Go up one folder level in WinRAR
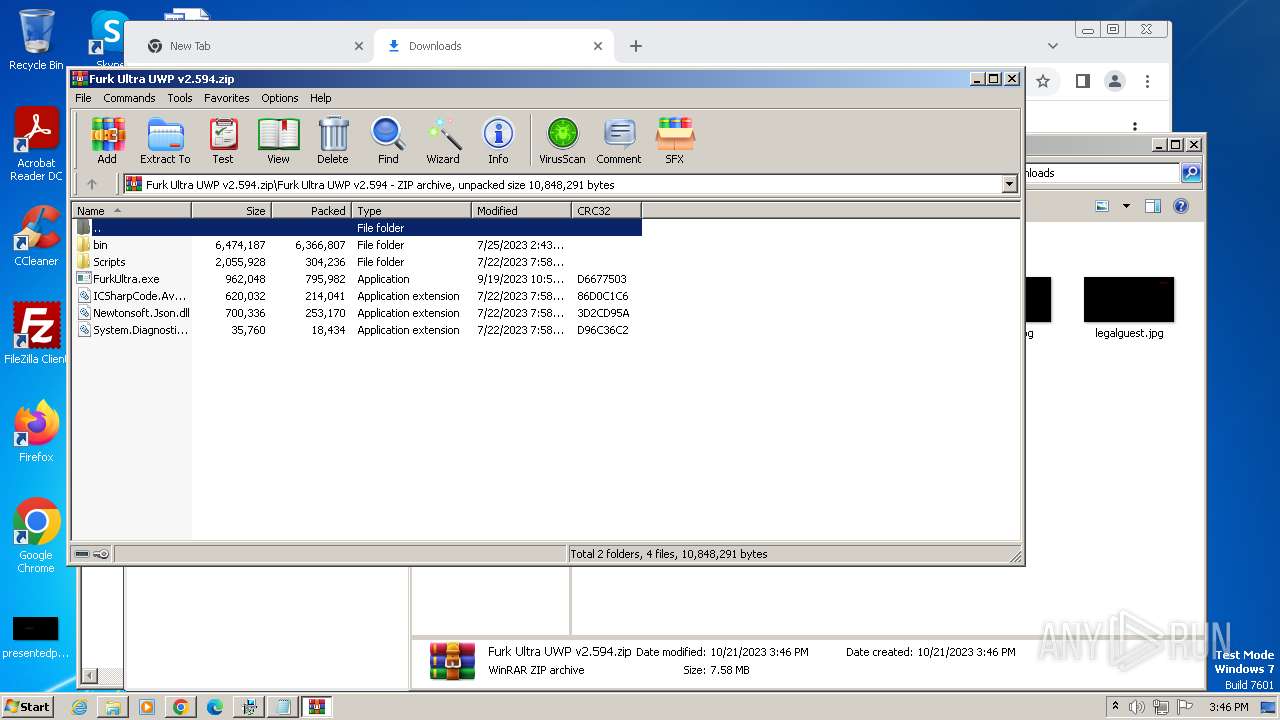Image resolution: width=1280 pixels, height=720 pixels. (92, 184)
